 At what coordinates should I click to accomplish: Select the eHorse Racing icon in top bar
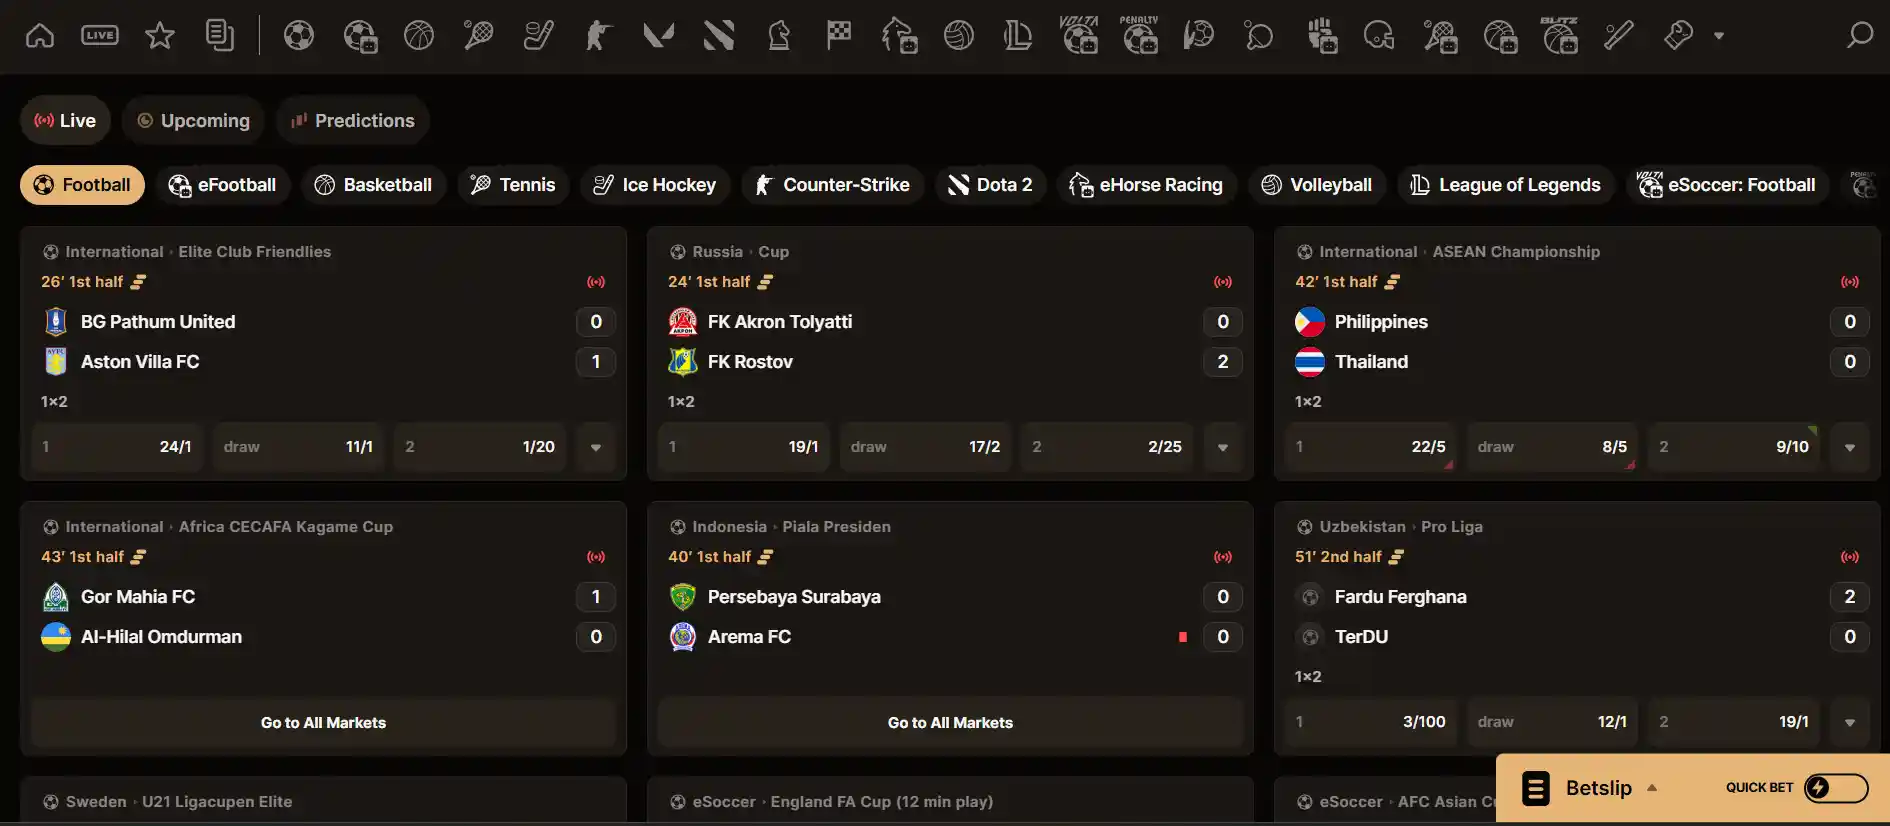899,36
